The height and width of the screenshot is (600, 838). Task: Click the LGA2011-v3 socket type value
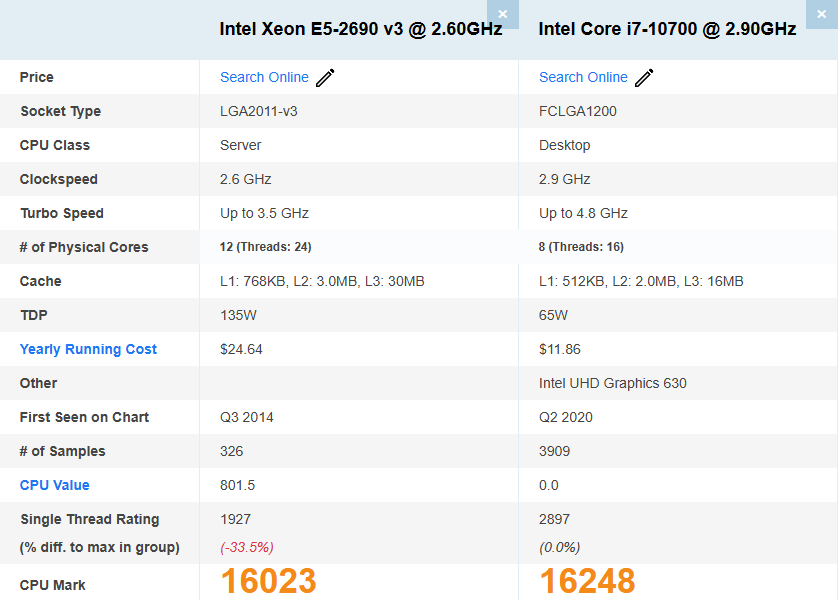(258, 111)
